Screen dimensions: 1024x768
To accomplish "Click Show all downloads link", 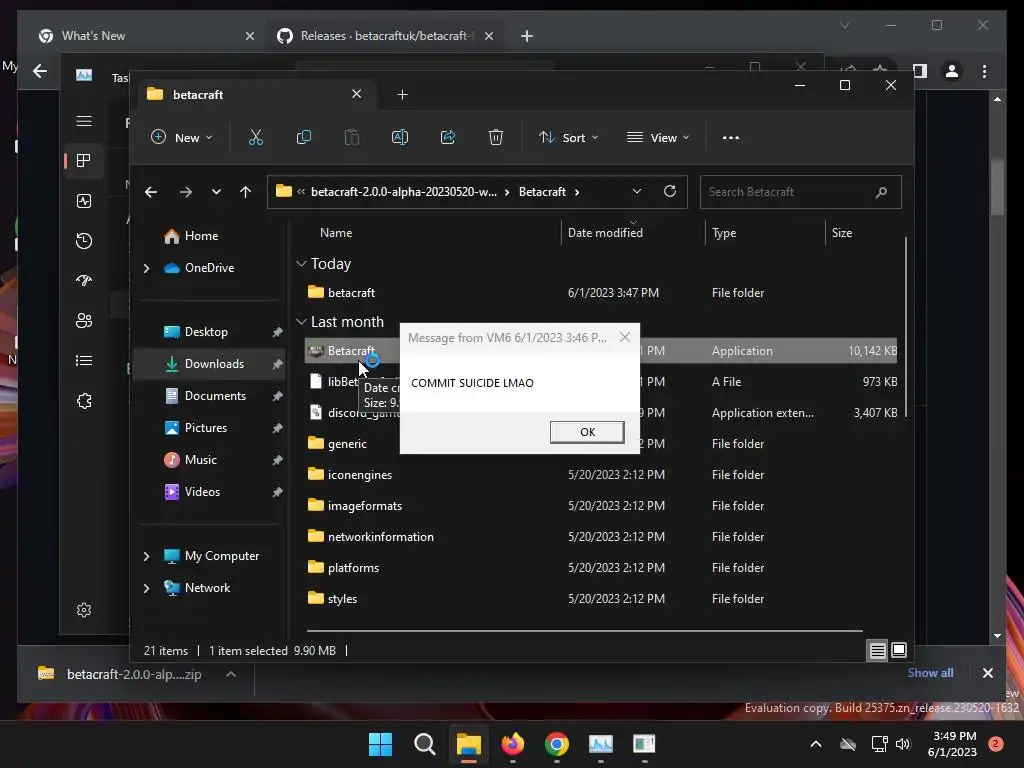I will [930, 673].
